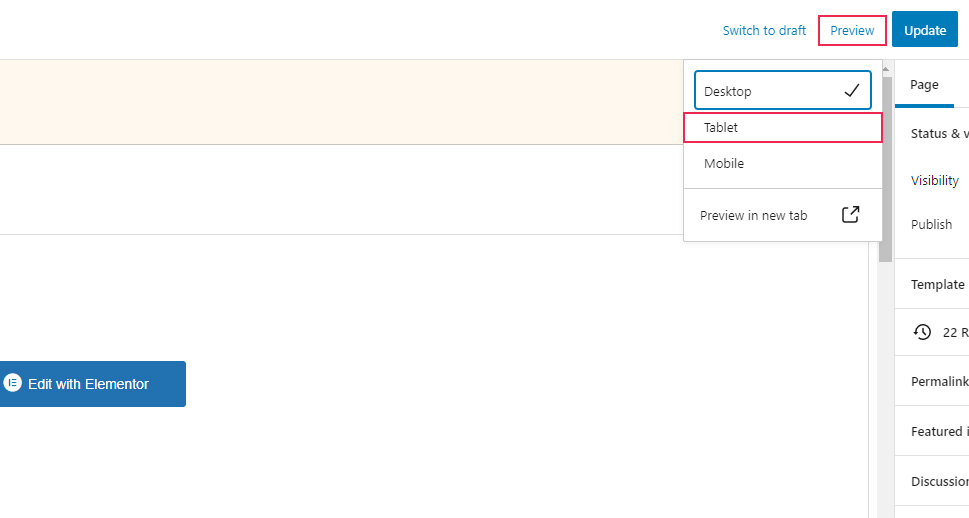Expand the Featured image panel
This screenshot has height=518, width=969.
coord(939,431)
